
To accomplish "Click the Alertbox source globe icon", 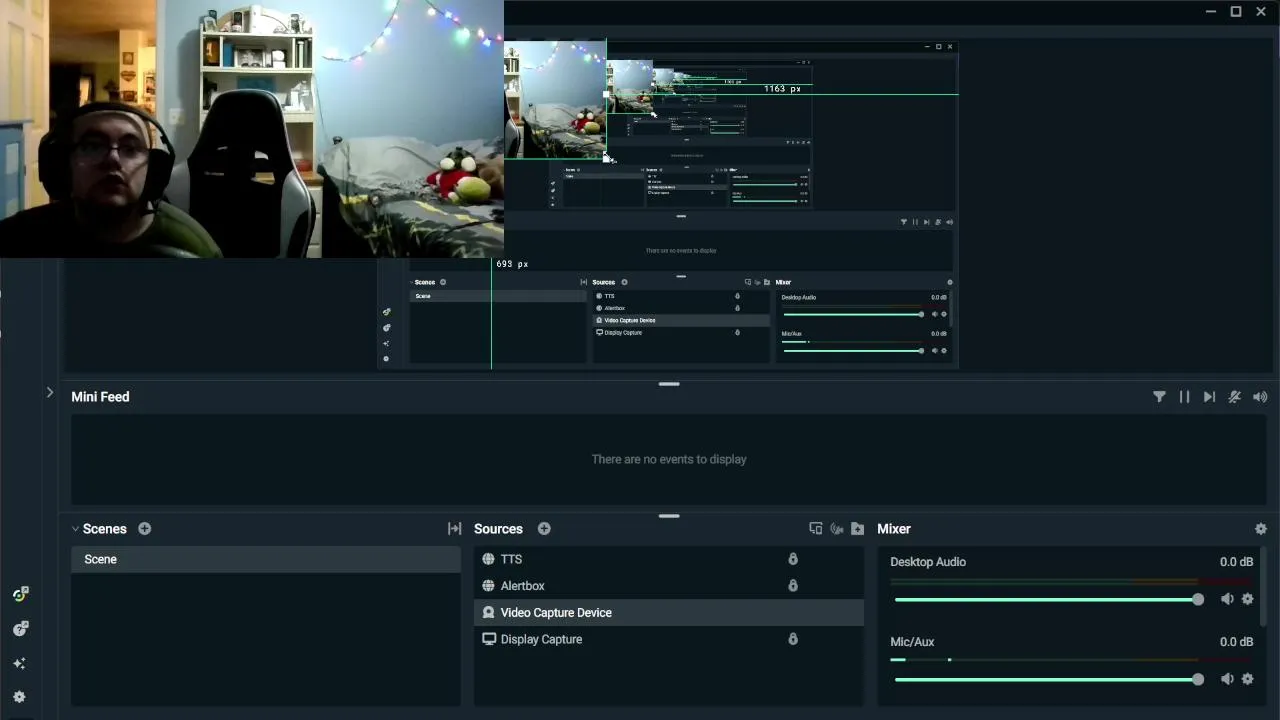I will tap(489, 586).
